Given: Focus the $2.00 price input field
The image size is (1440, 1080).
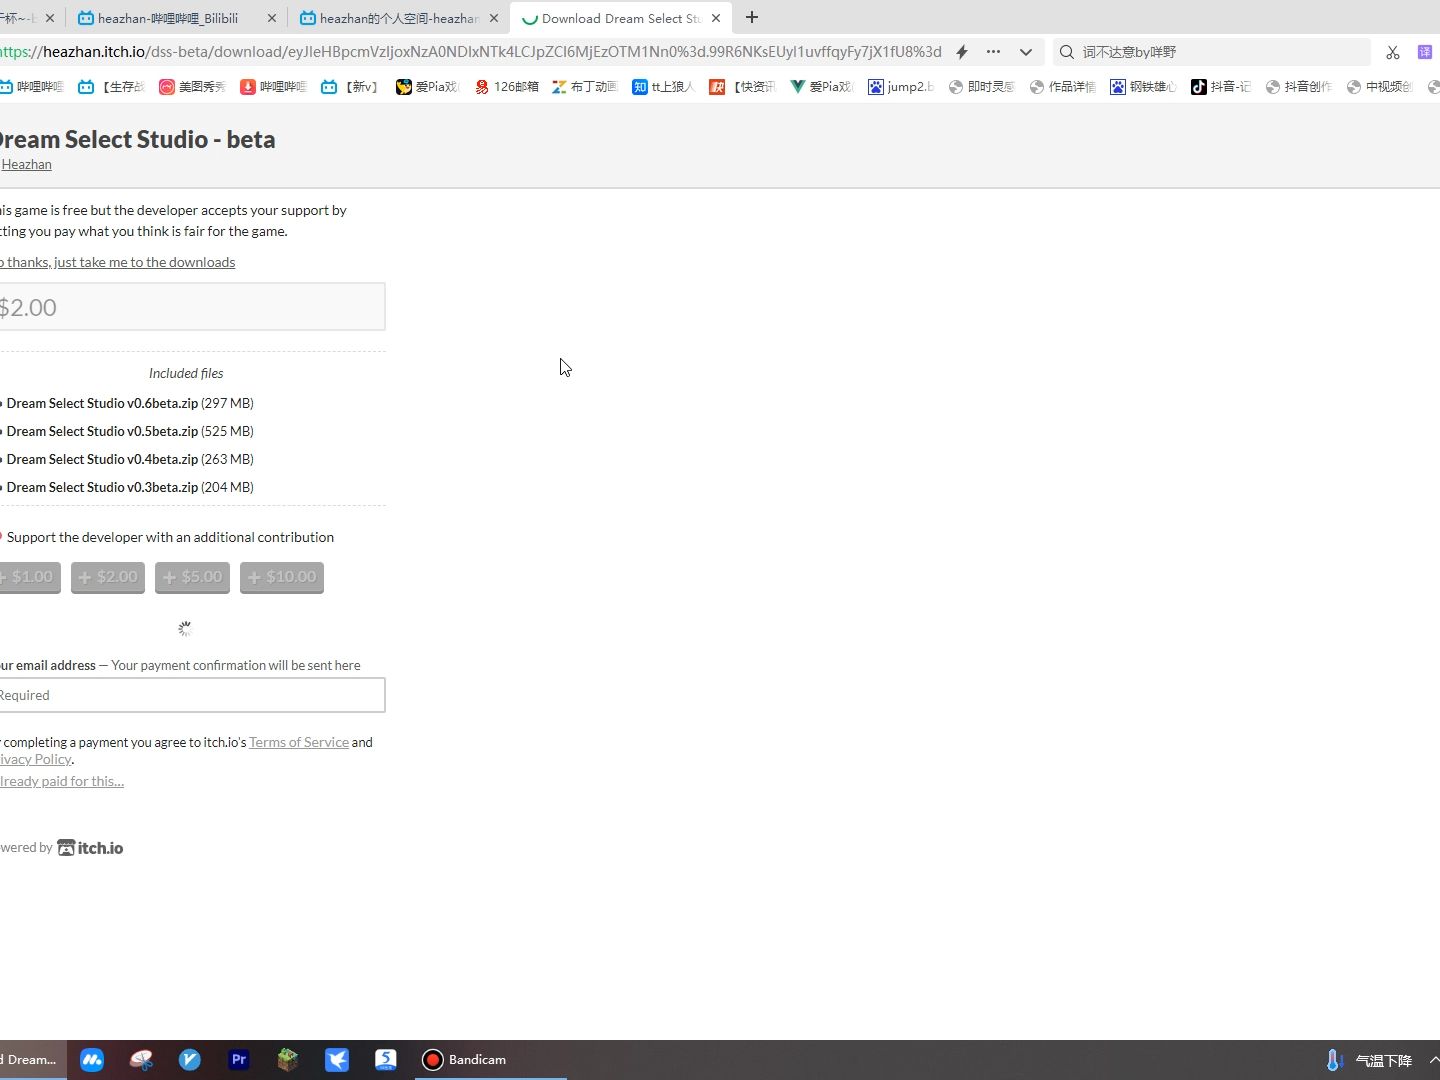Looking at the screenshot, I should 192,307.
